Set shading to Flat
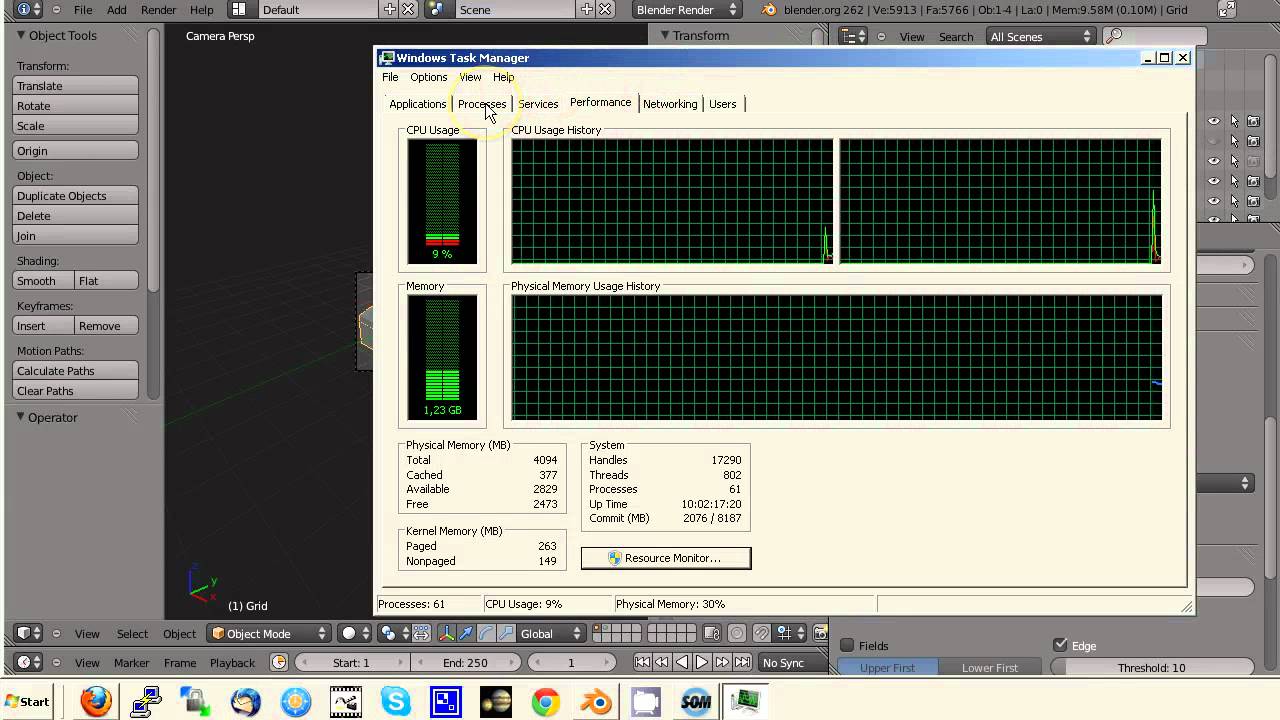The width and height of the screenshot is (1280, 720). point(106,281)
